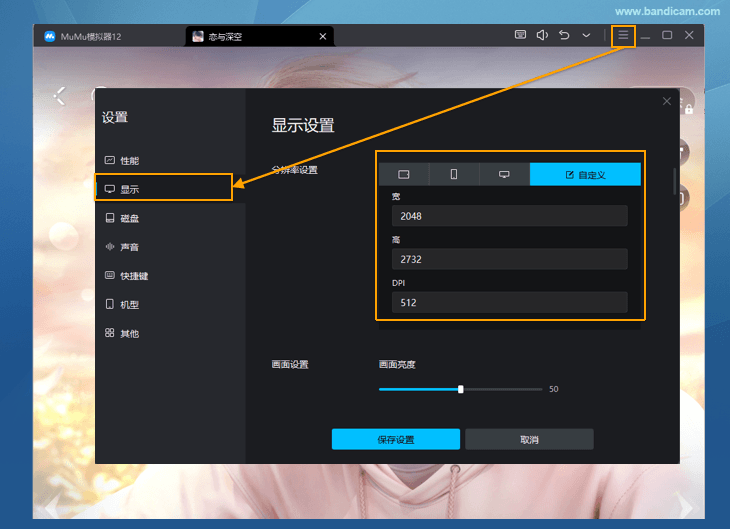Image resolution: width=730 pixels, height=529 pixels.
Task: Click the 设置 title in sidebar
Action: (115, 117)
